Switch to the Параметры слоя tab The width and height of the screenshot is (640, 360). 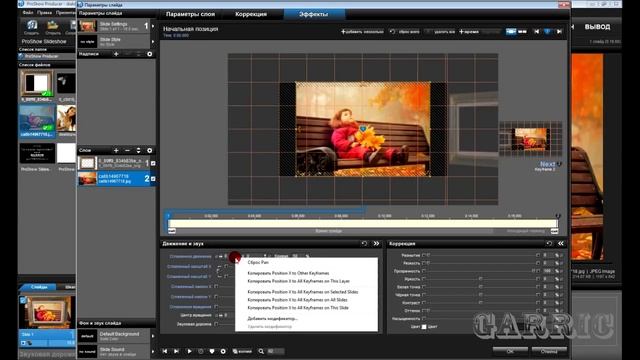pos(190,14)
